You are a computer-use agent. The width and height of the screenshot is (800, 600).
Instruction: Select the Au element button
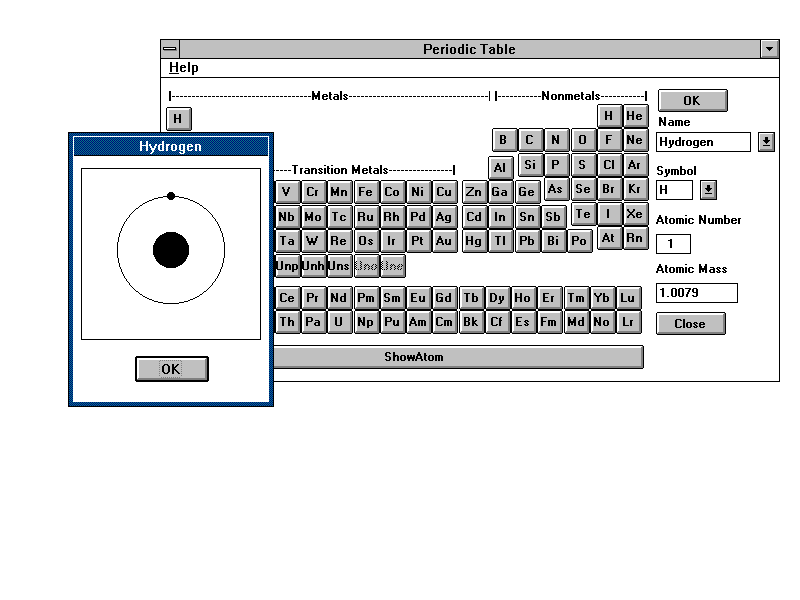(444, 241)
